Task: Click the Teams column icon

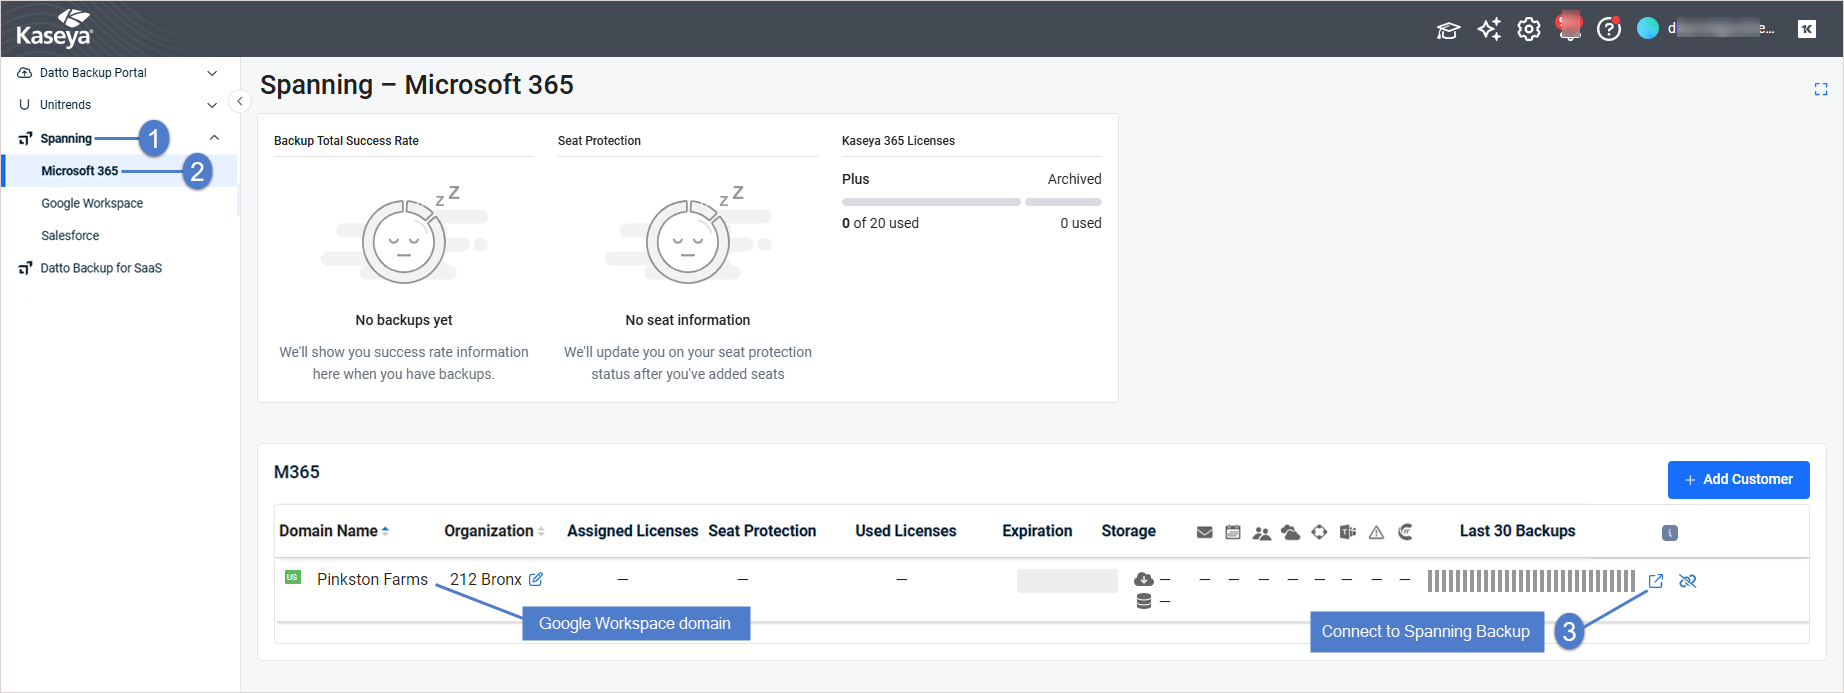Action: click(1348, 532)
